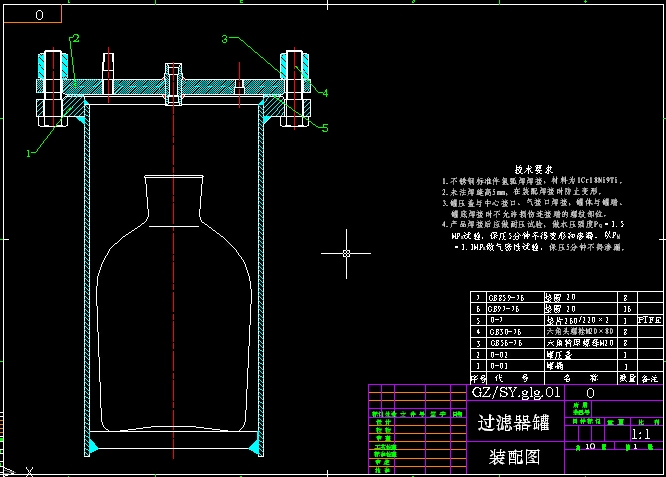Select the 'PTFE' remark cell

coord(650,320)
